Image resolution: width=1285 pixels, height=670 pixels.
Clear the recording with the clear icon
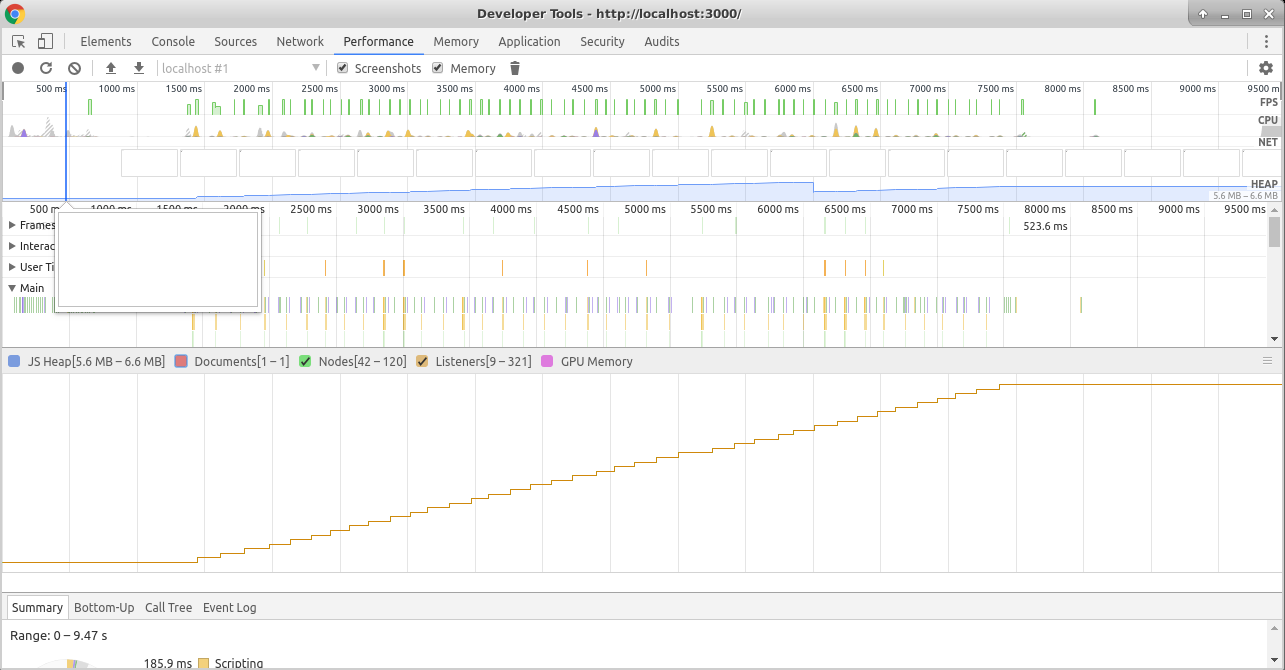tap(74, 68)
